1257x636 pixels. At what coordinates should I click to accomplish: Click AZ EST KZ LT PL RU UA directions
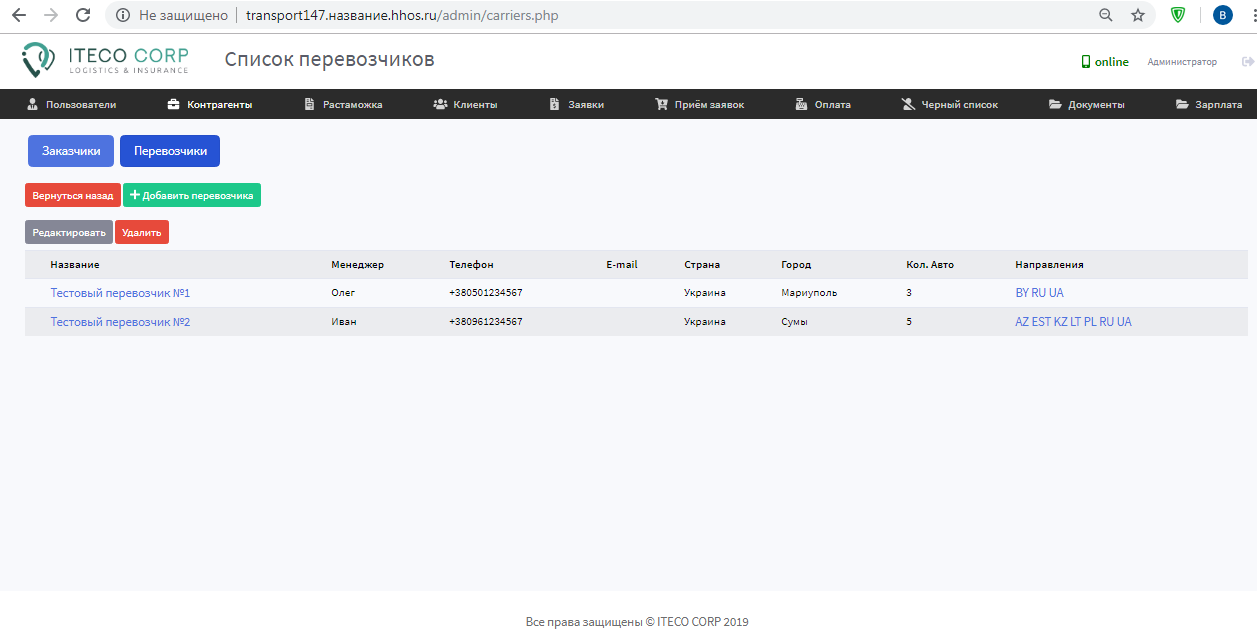[1073, 322]
